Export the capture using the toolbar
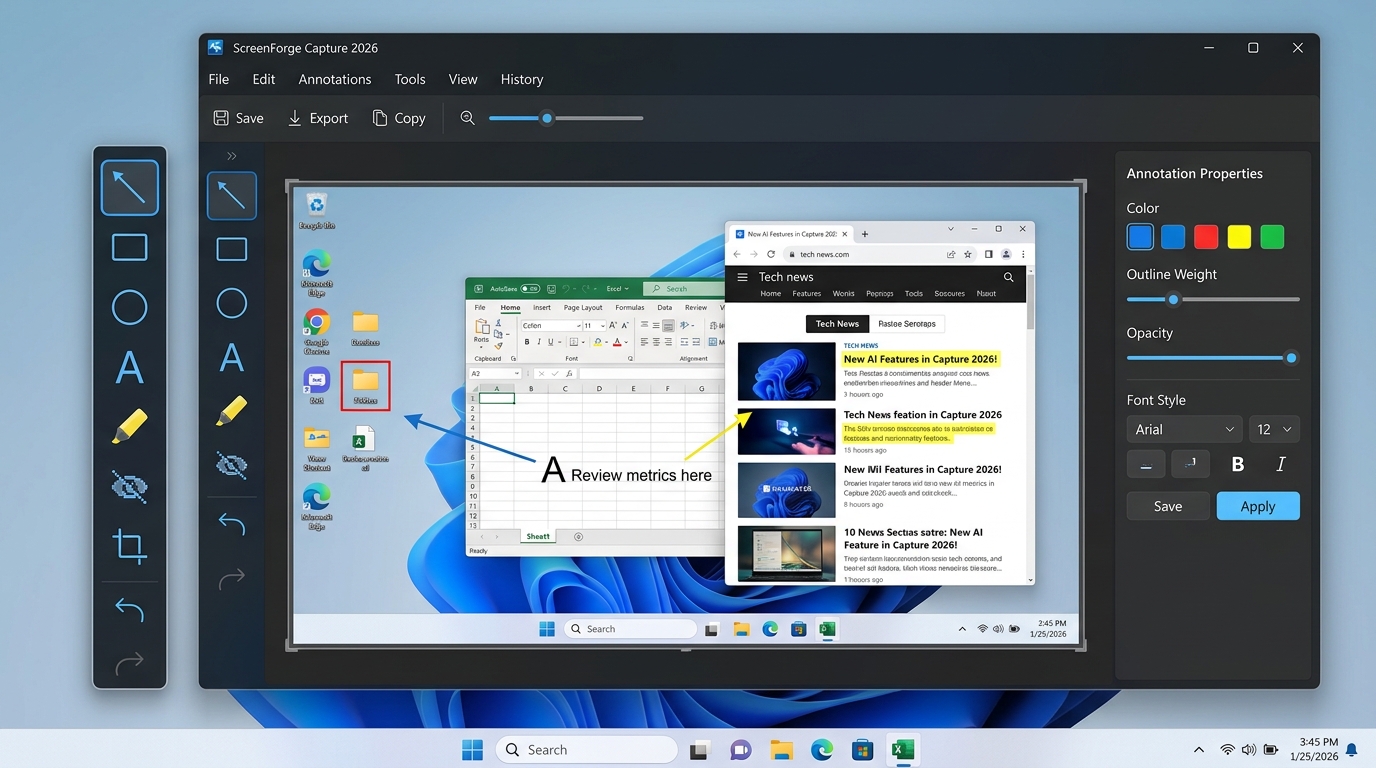Viewport: 1376px width, 768px height. 318,118
